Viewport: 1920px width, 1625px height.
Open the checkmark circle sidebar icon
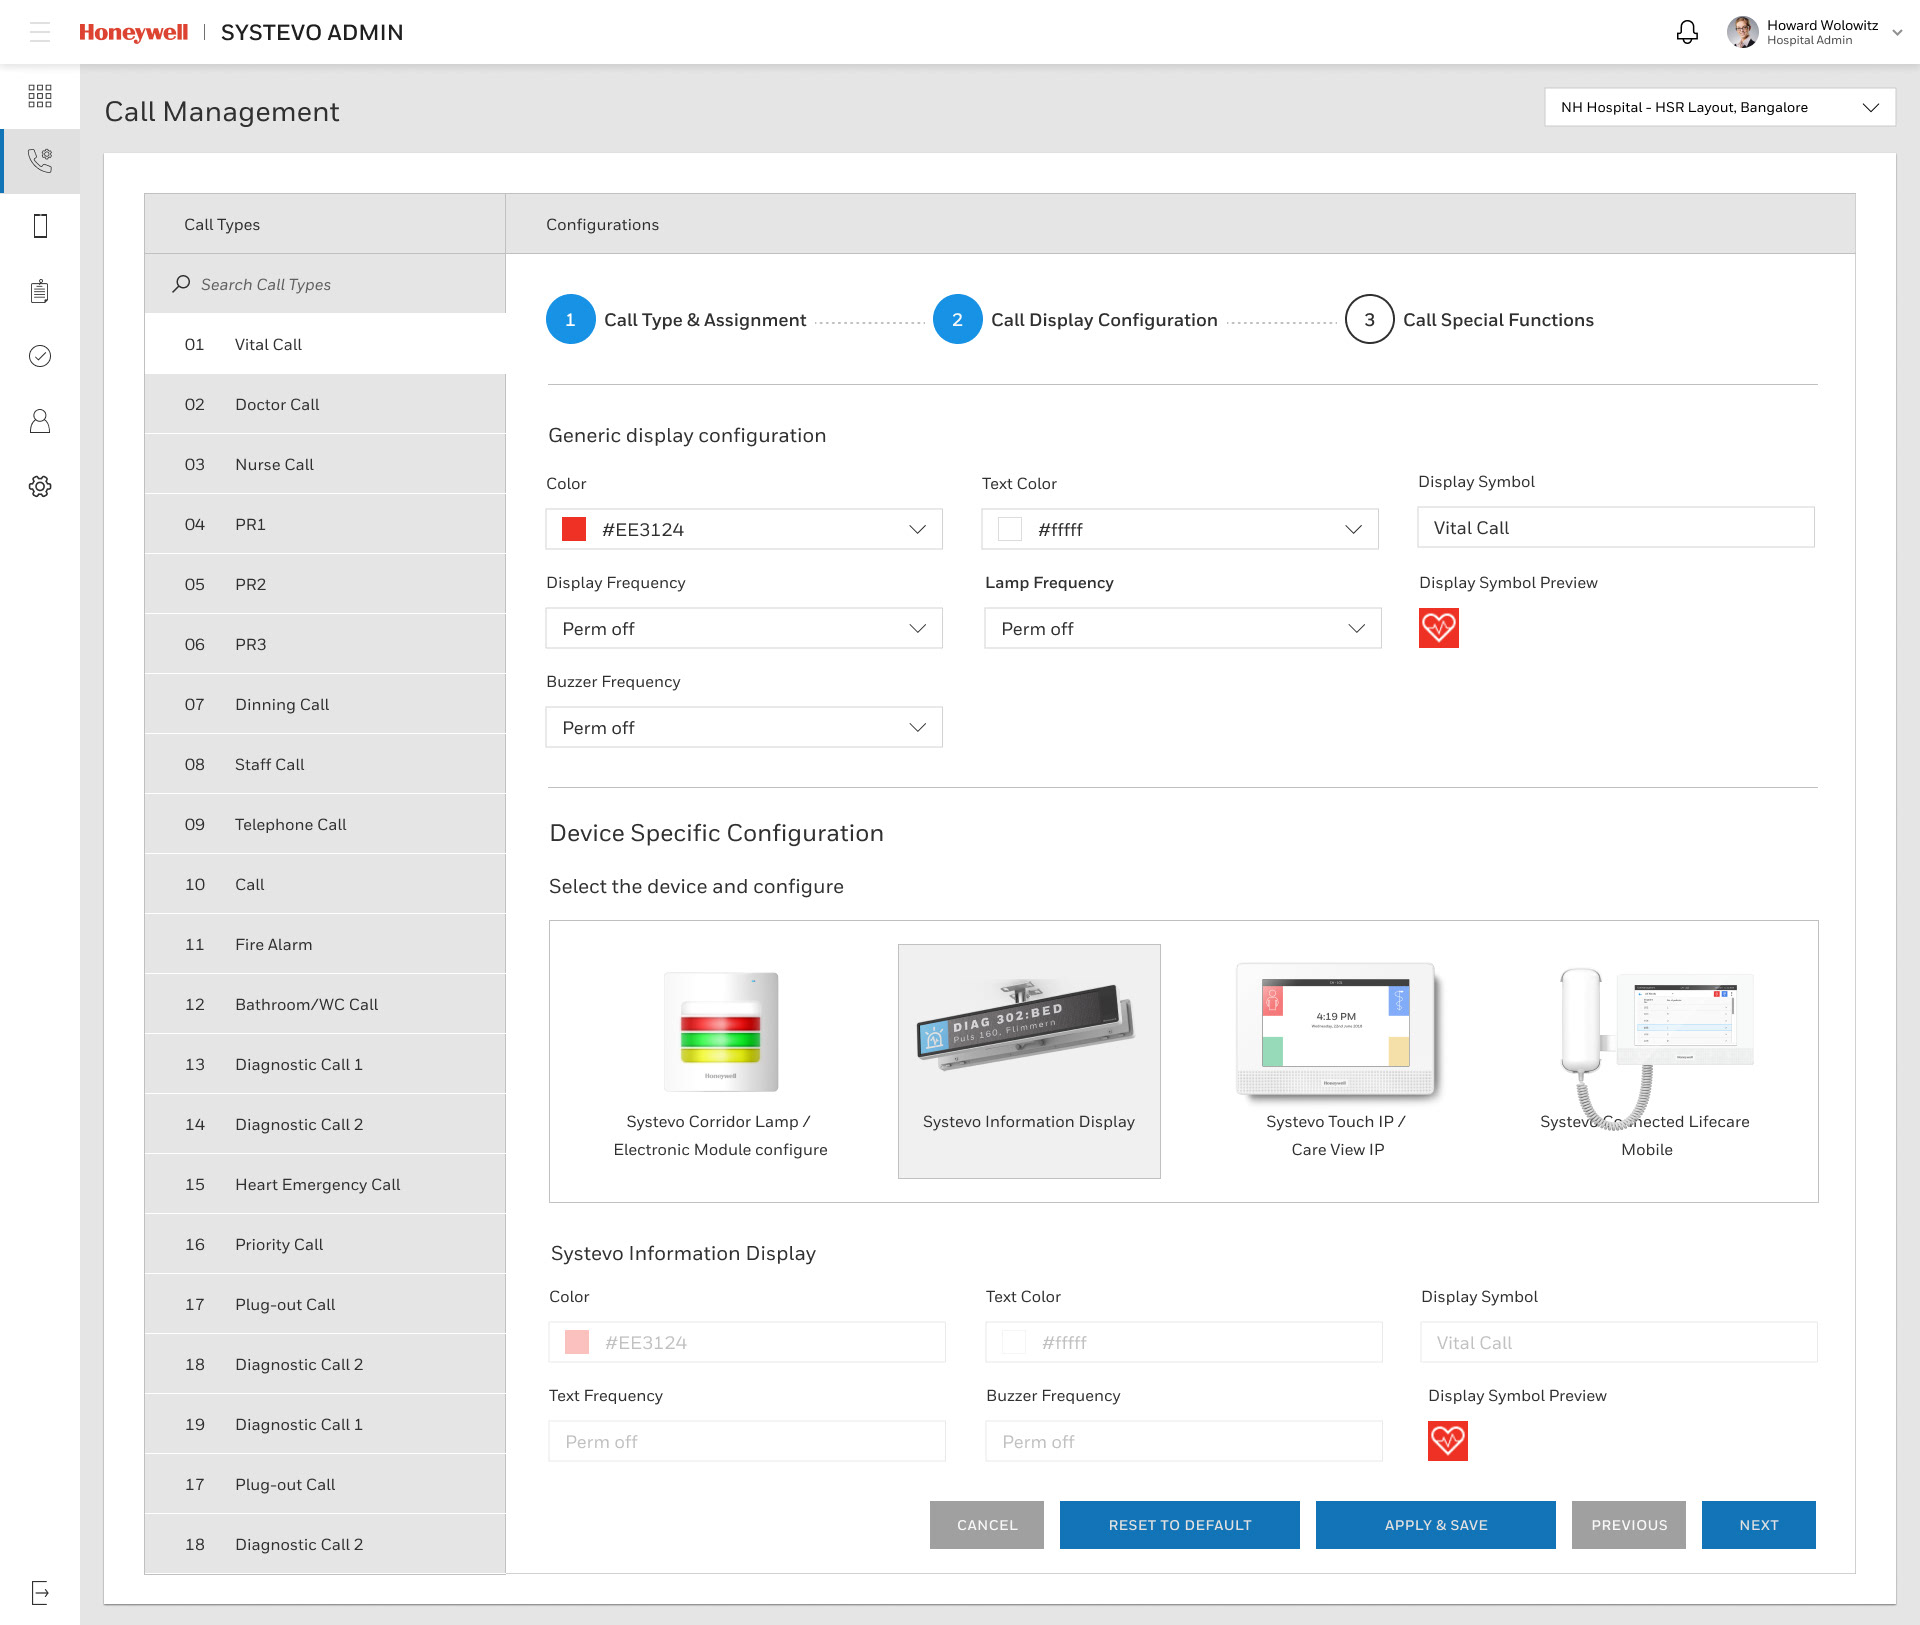tap(40, 356)
